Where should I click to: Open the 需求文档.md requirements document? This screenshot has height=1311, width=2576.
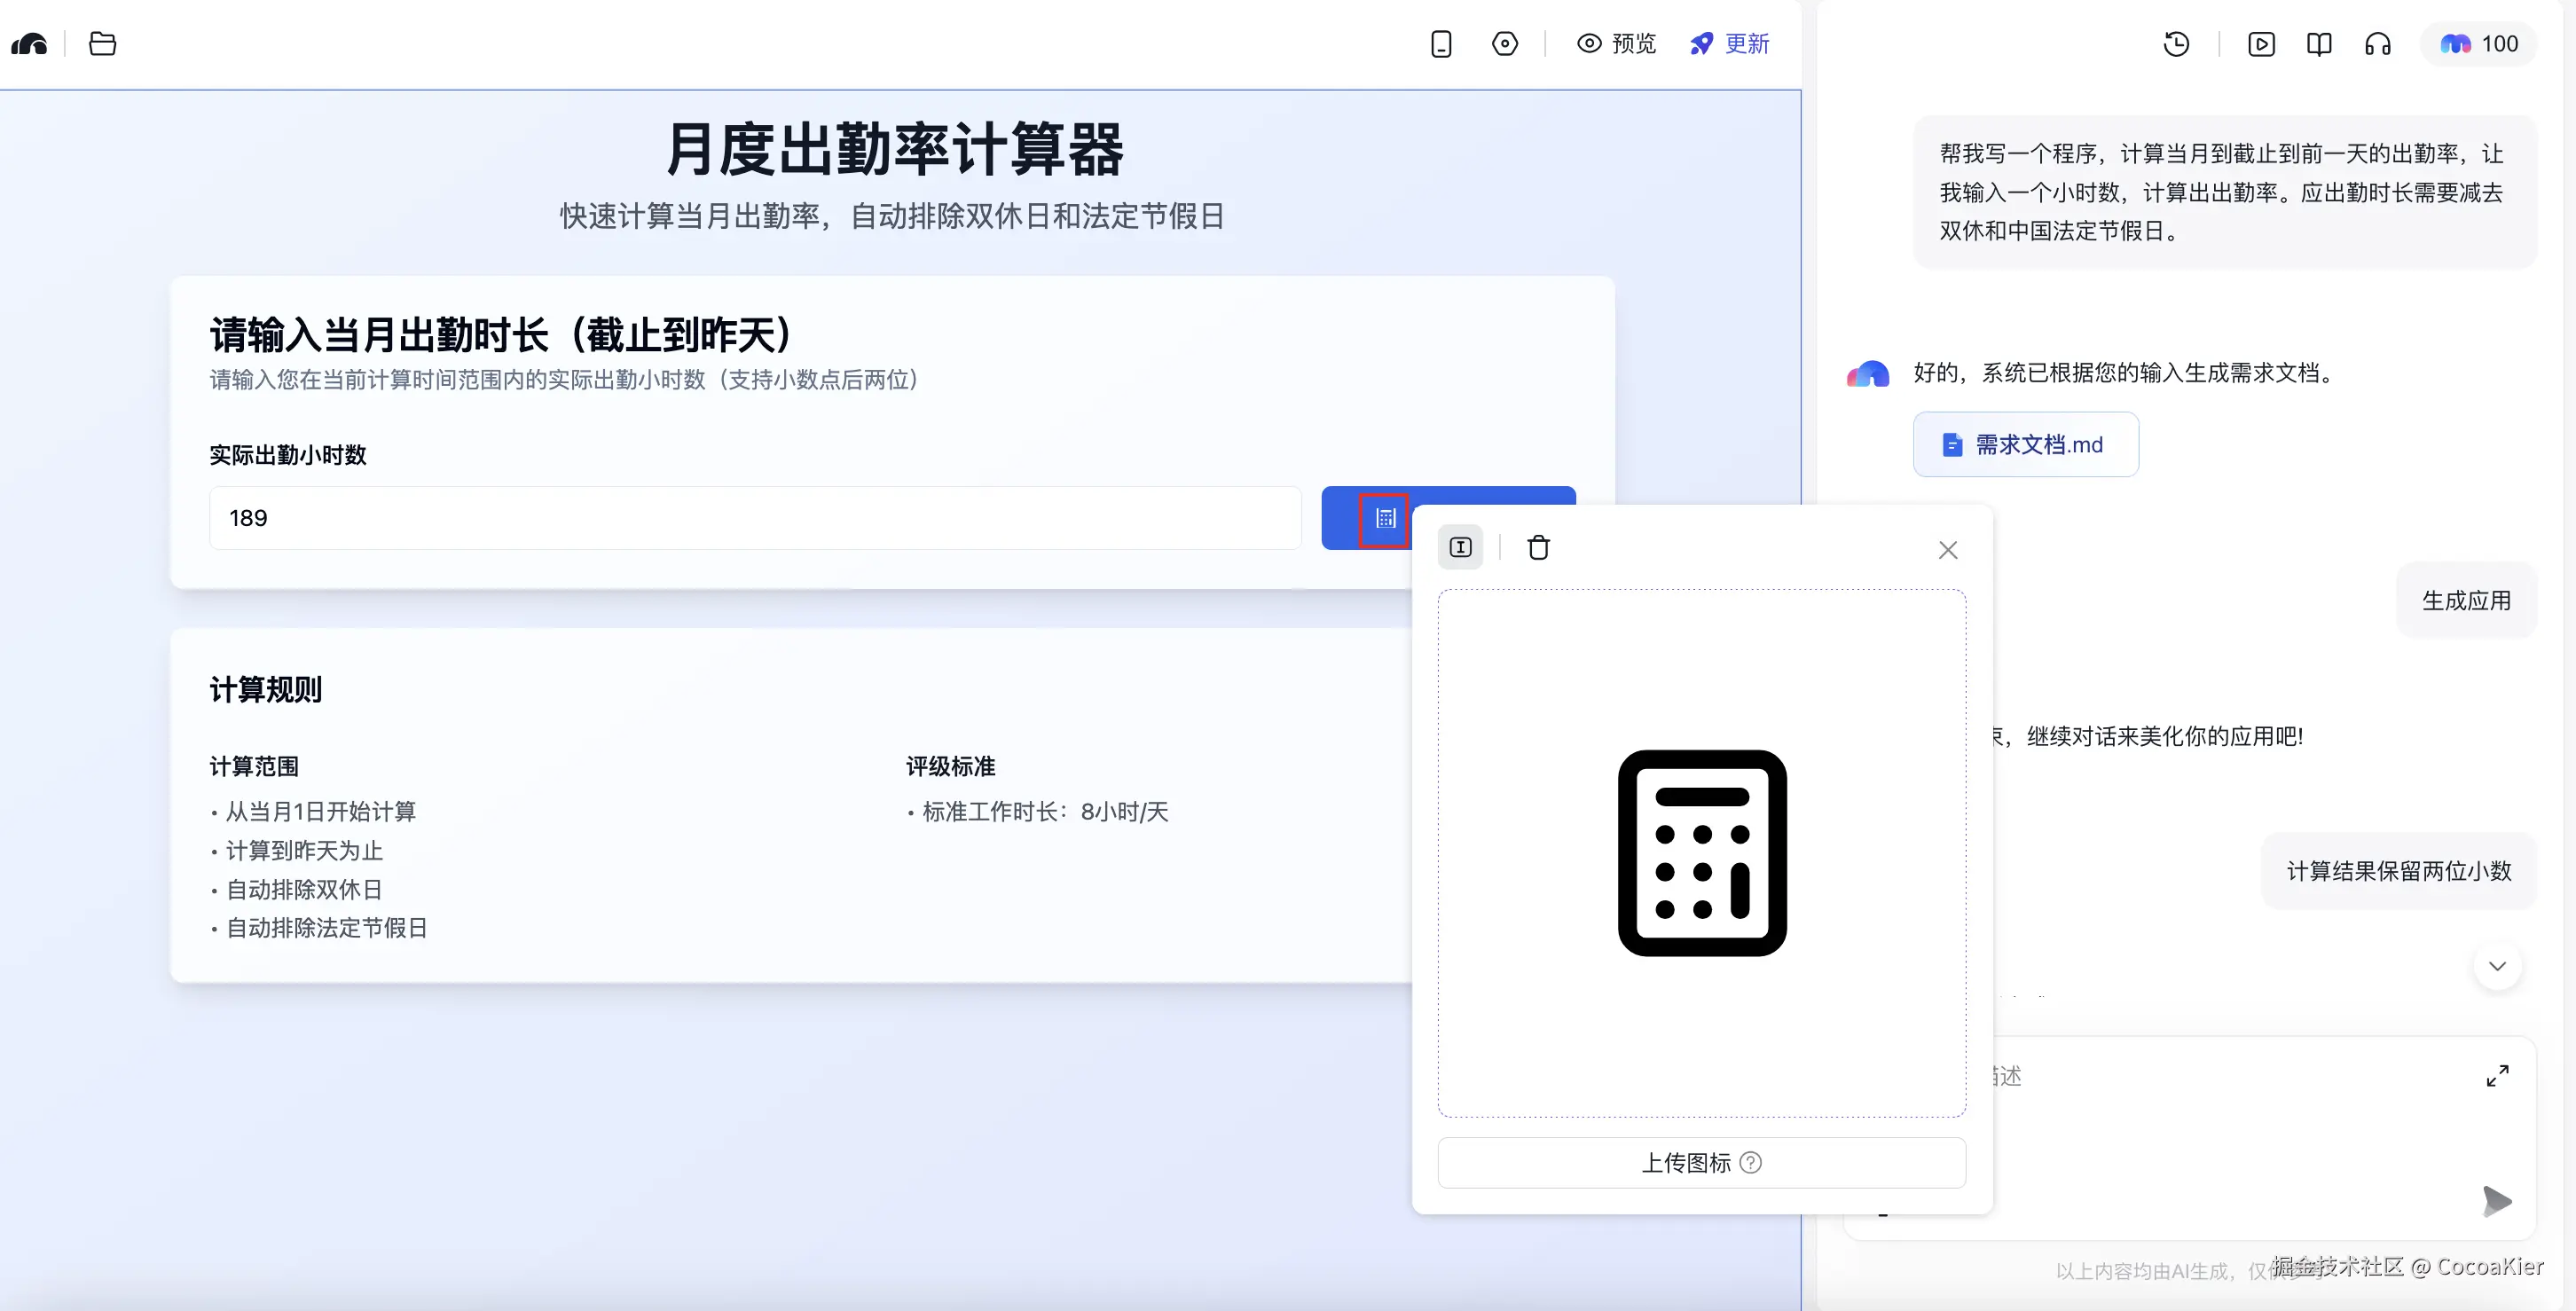pos(2025,444)
